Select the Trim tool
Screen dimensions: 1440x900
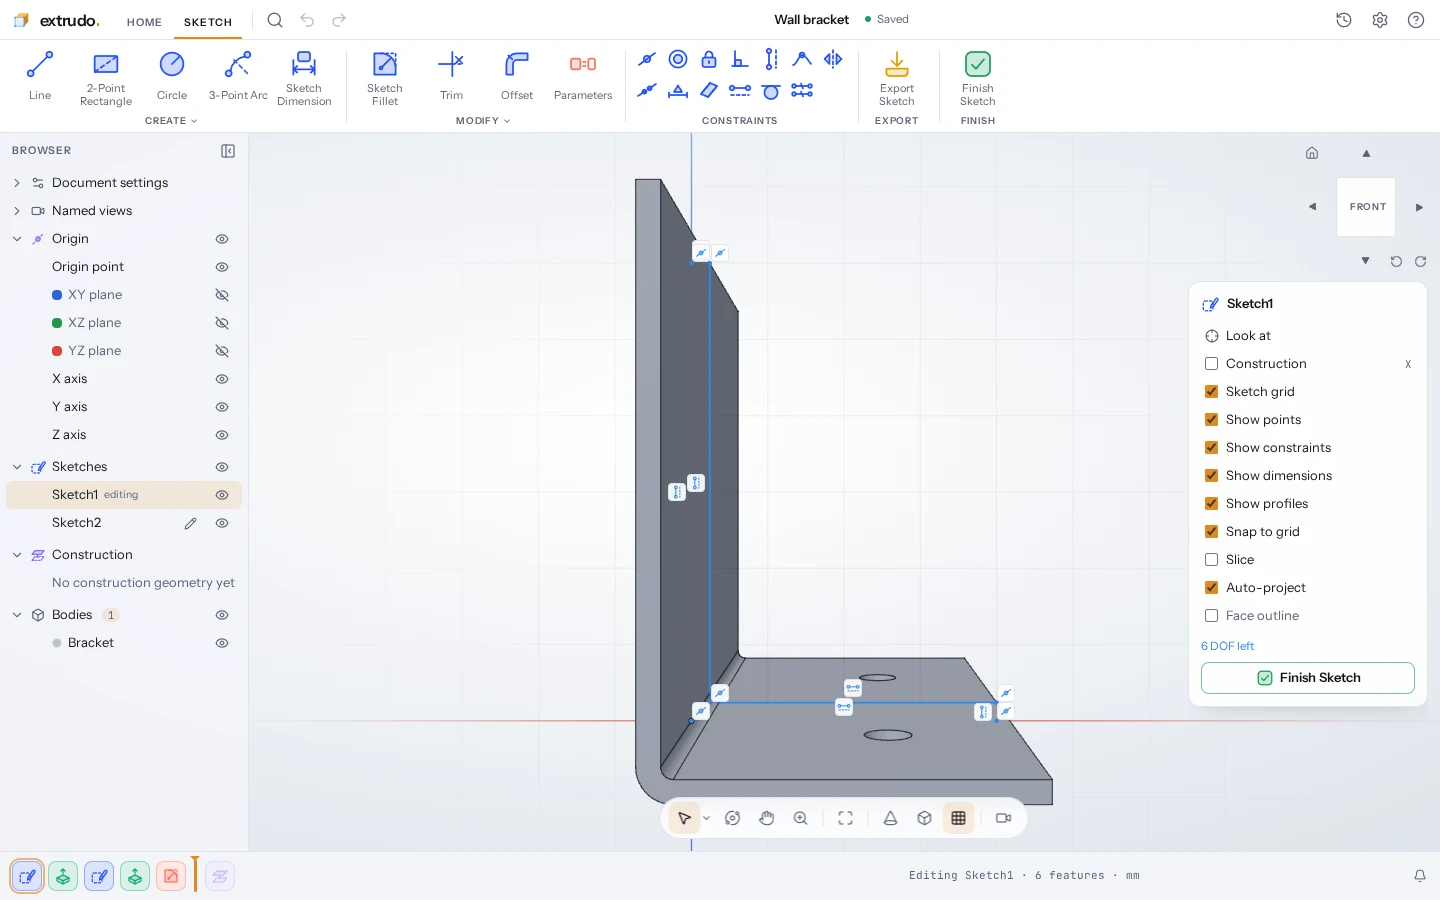[x=451, y=76]
